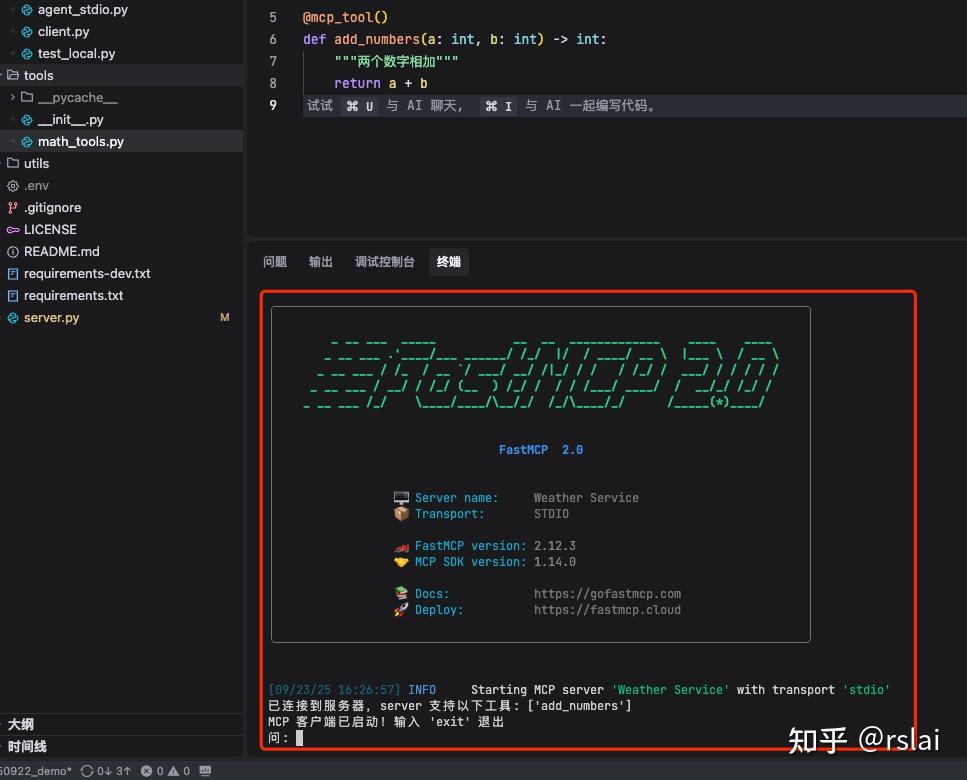Click the MCP SDK version 1.14.0 value
Image resolution: width=967 pixels, height=780 pixels.
(555, 562)
